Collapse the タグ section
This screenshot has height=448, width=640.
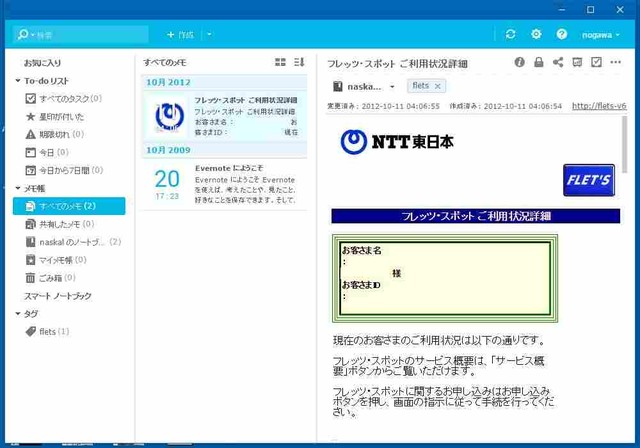[18, 314]
